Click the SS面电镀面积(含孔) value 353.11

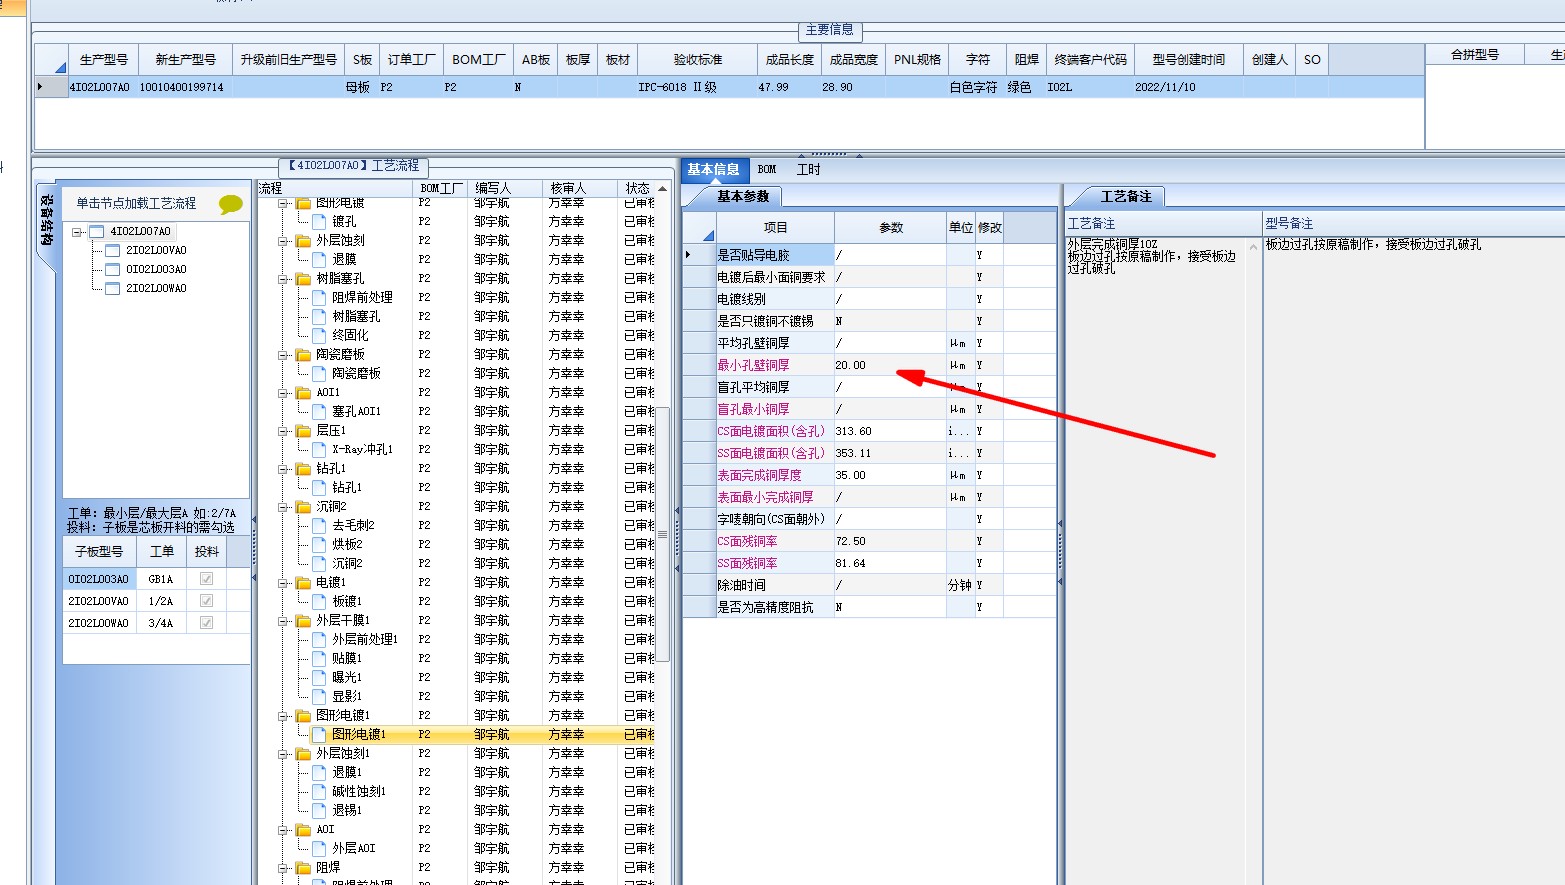890,453
